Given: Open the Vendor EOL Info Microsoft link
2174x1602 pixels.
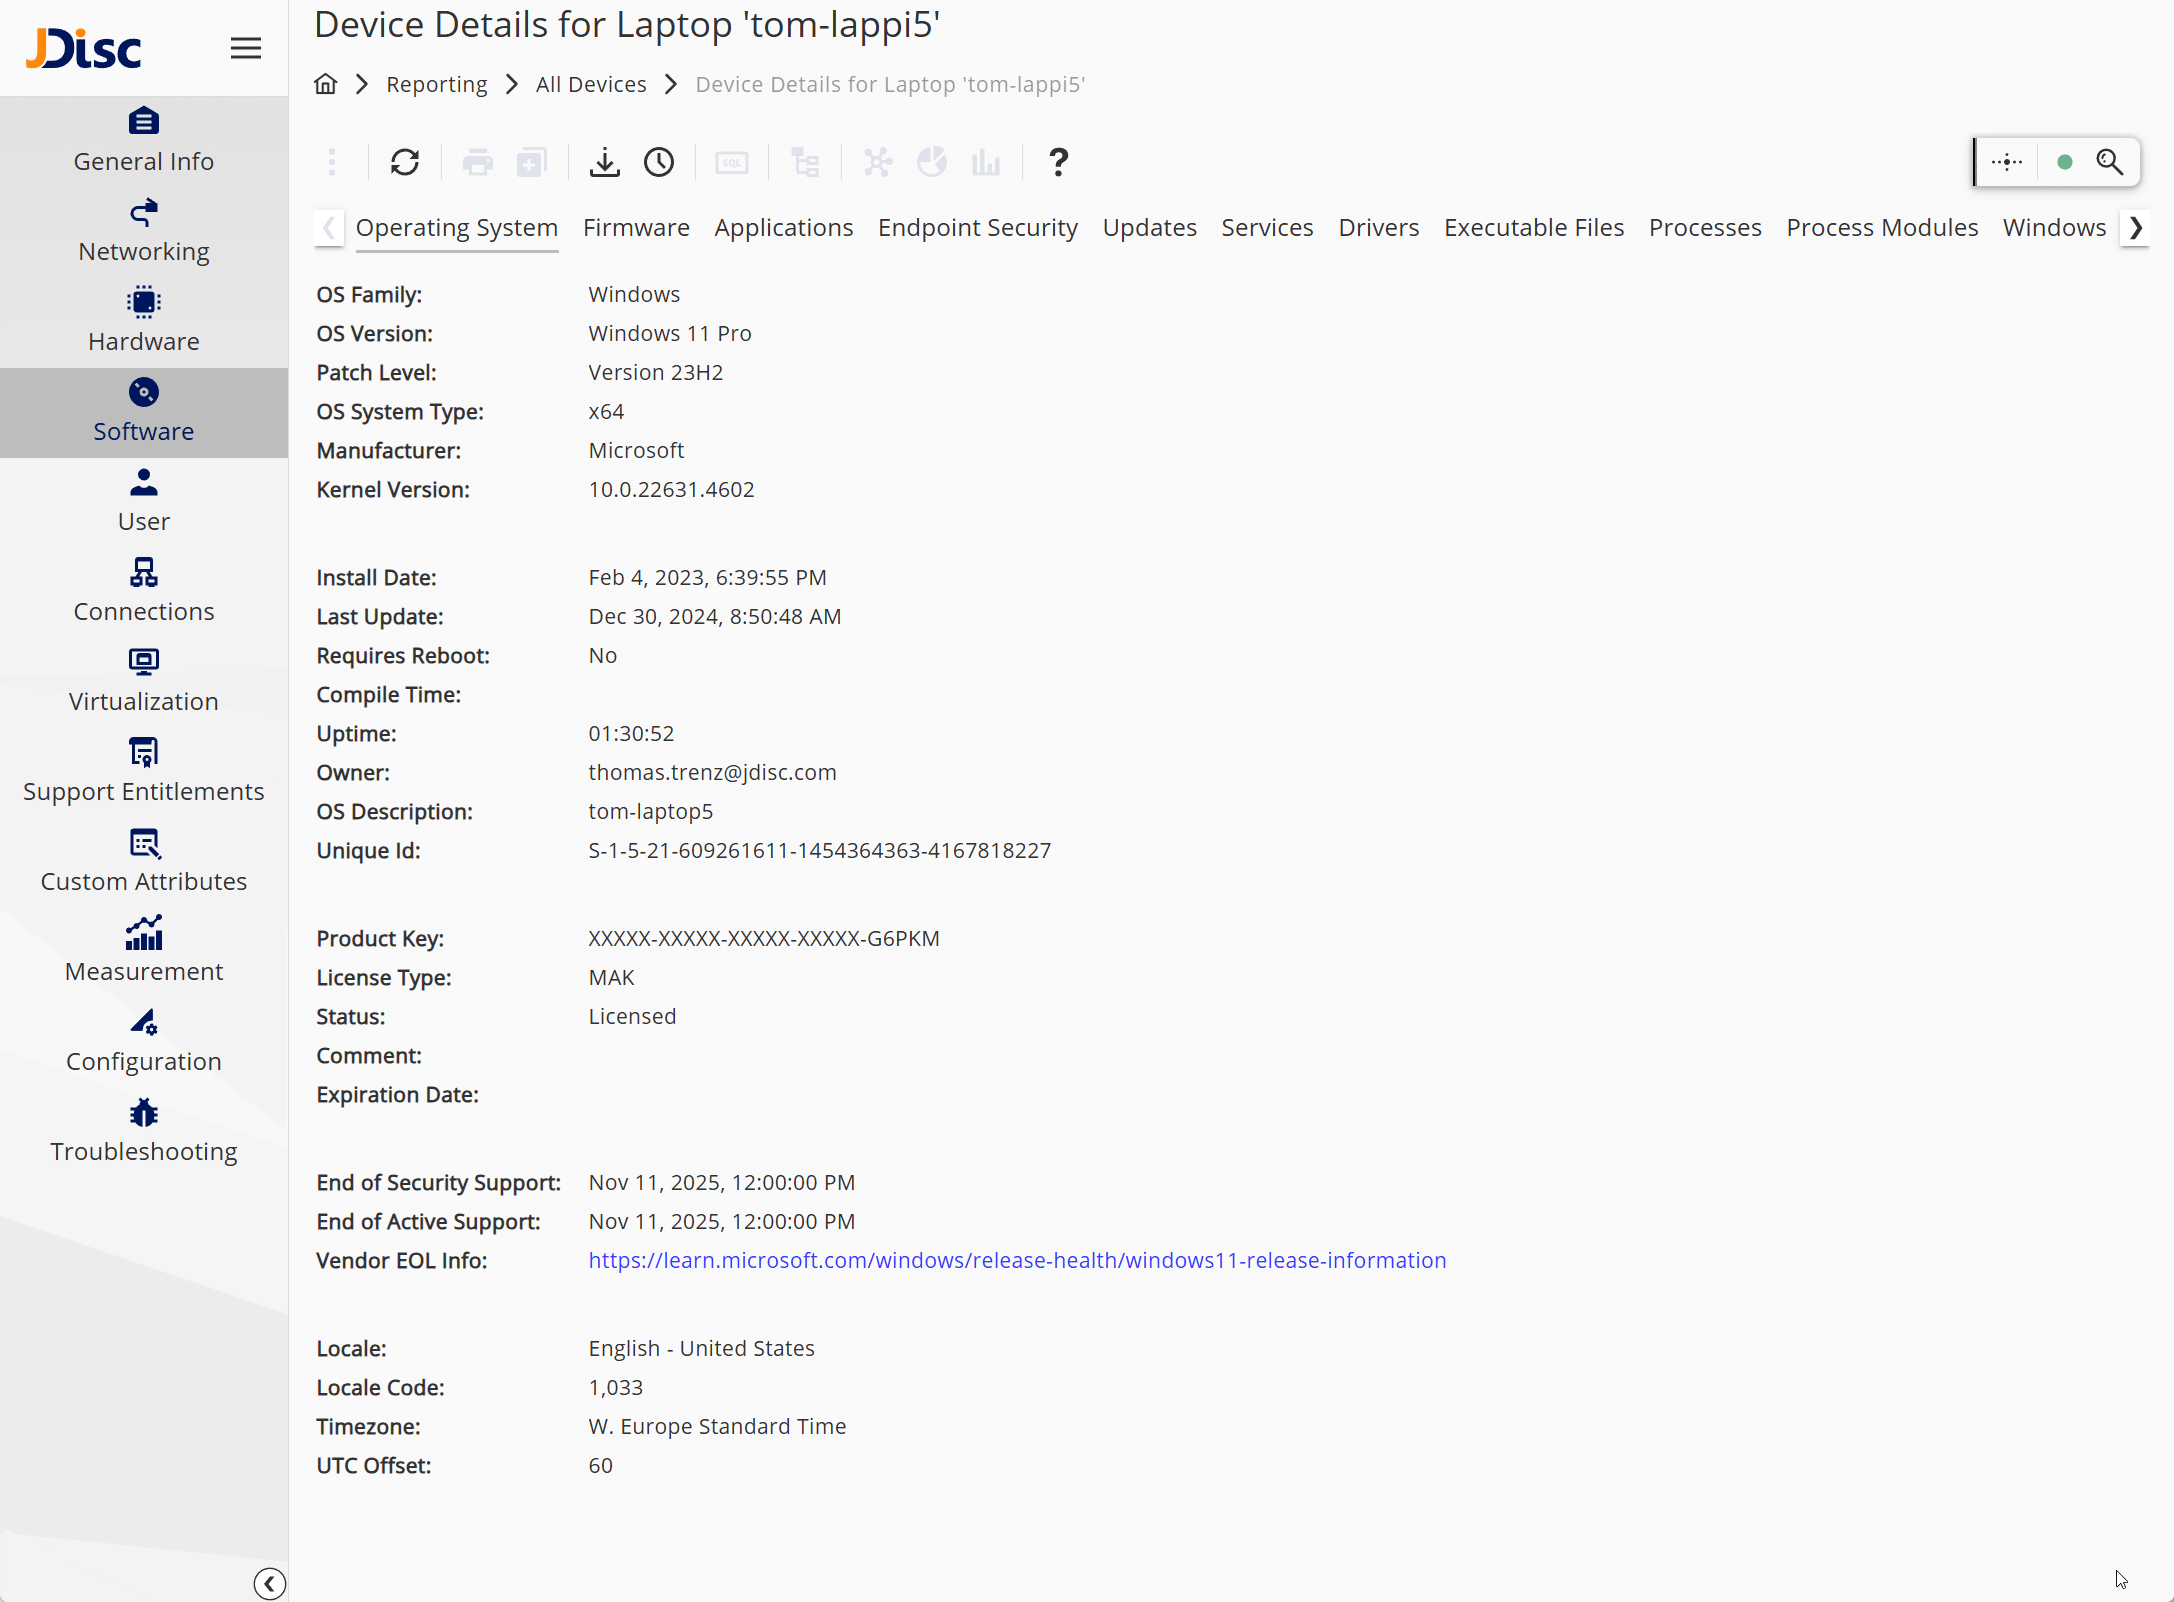Looking at the screenshot, I should coord(1017,1260).
